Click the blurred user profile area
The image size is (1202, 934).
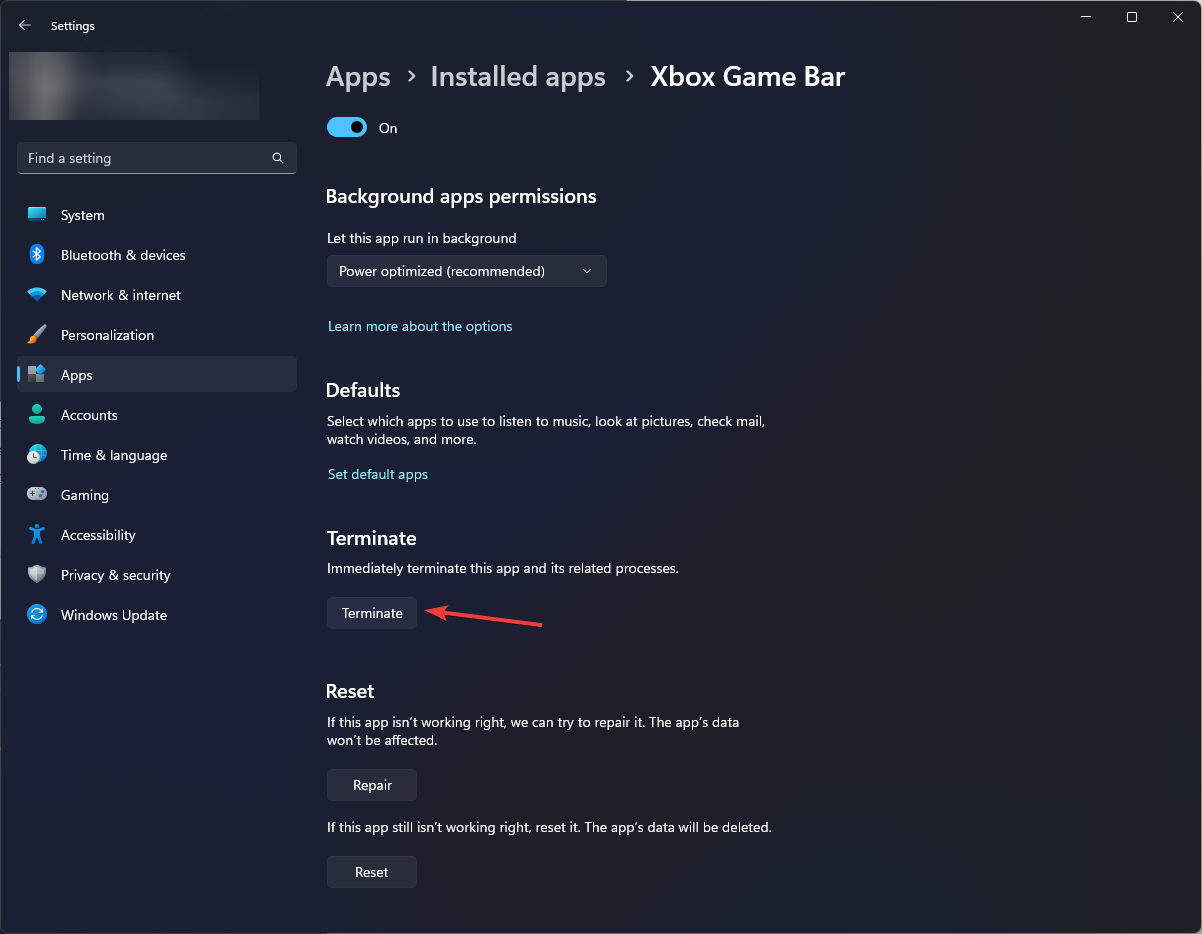(134, 86)
